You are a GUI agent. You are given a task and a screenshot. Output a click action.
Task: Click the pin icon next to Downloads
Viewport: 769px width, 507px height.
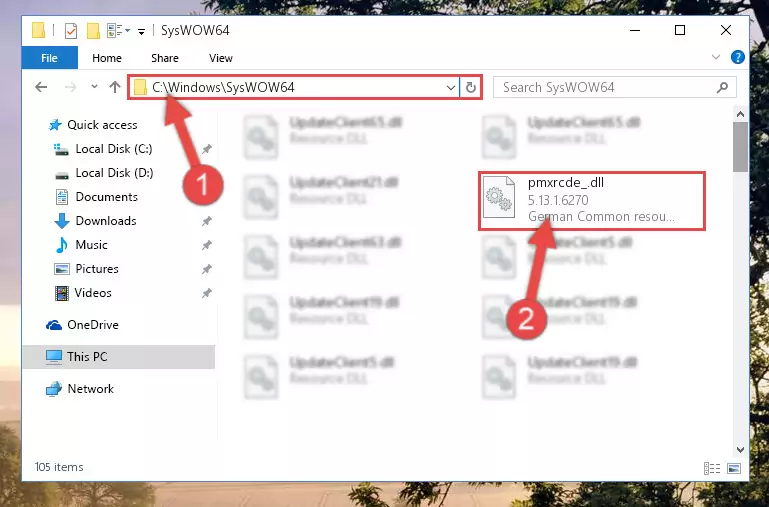click(x=207, y=221)
